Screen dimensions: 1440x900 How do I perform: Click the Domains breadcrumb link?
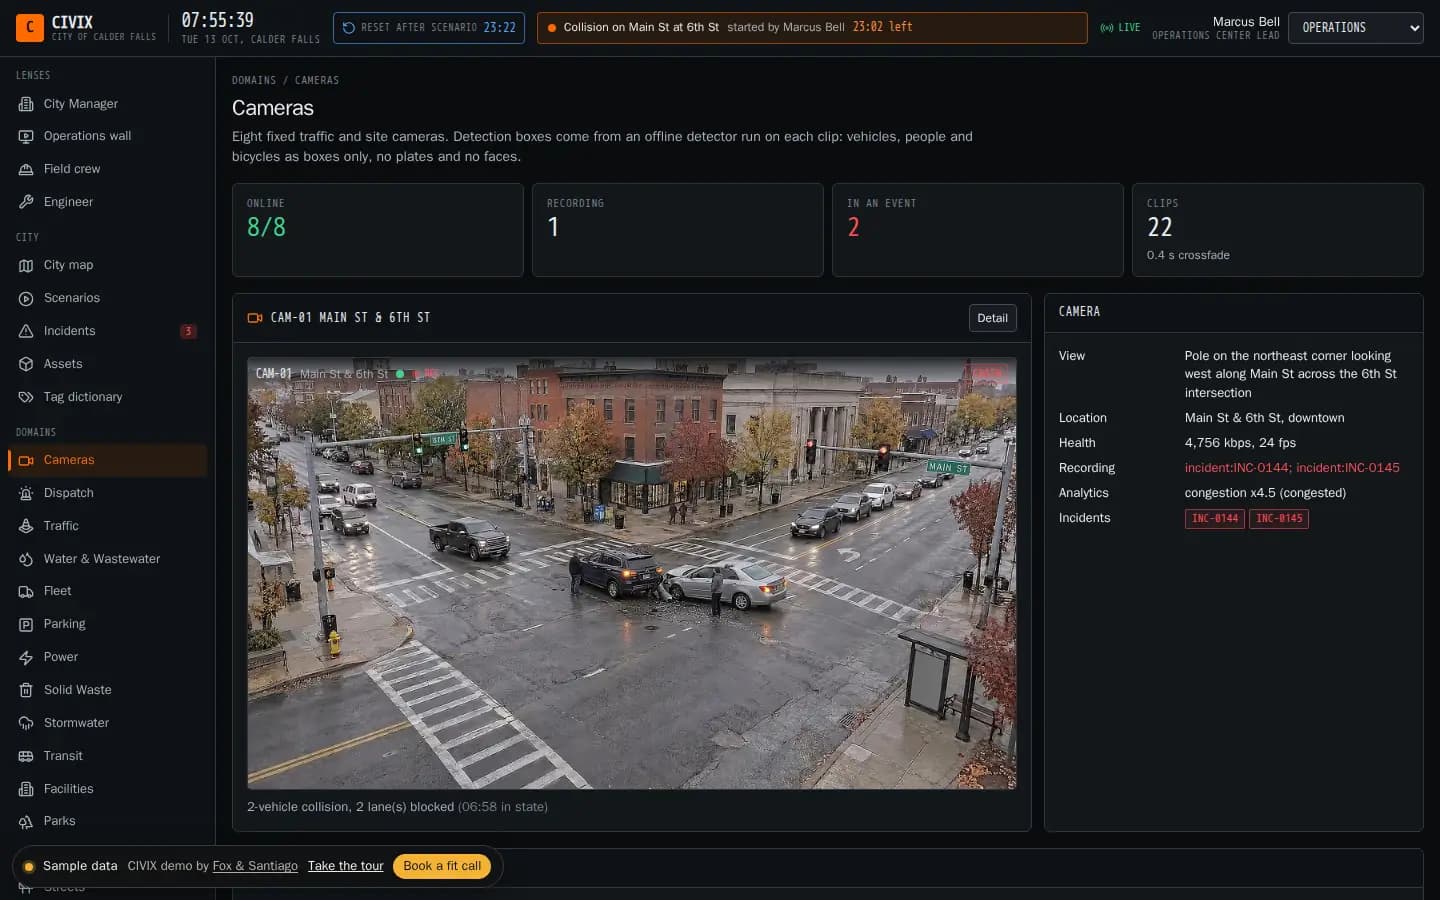254,80
